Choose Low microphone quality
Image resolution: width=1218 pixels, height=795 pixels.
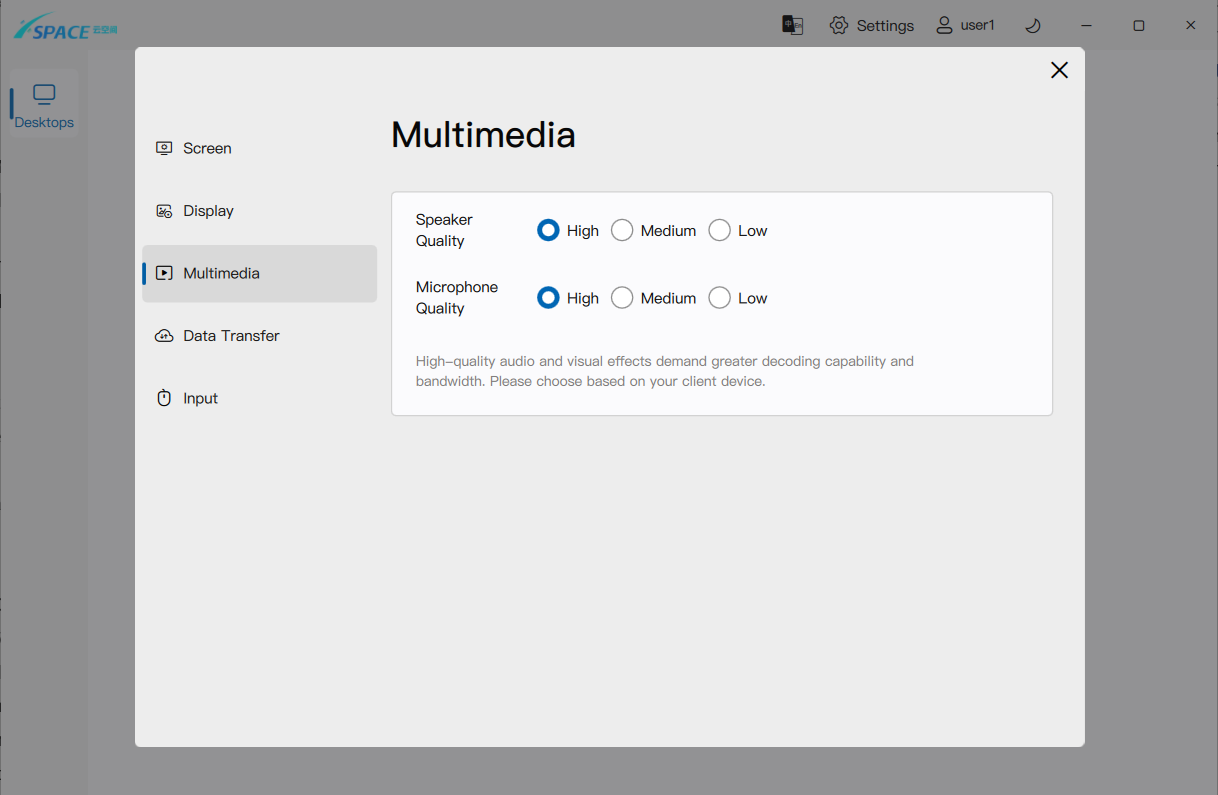719,298
